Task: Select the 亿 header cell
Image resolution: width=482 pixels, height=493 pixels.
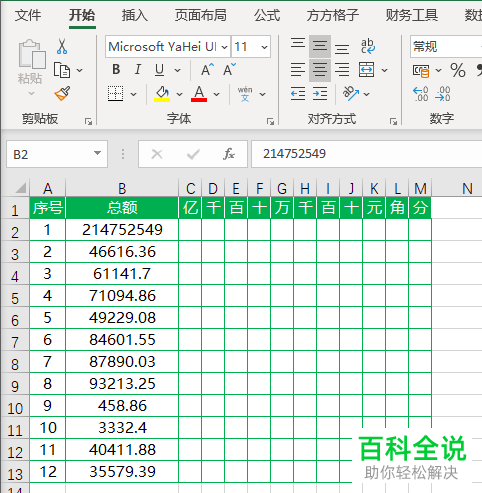Action: (190, 208)
